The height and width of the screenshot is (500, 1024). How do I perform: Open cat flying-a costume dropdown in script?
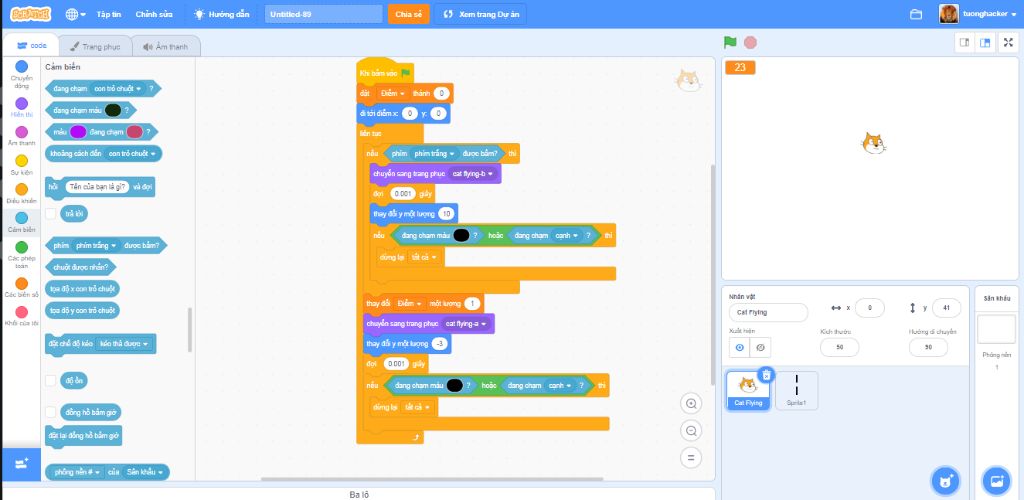[466, 324]
